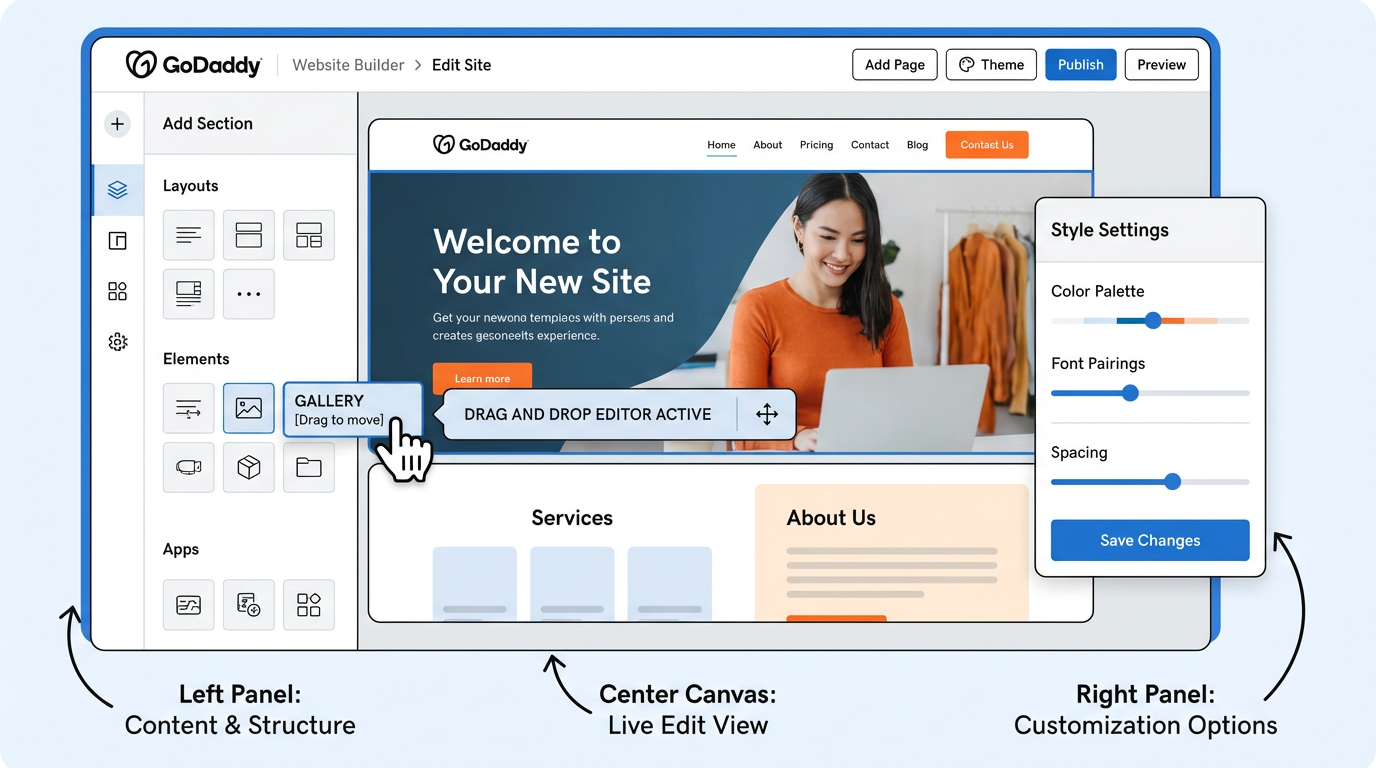
Task: Adjust the Color Palette slider
Action: 1152,321
